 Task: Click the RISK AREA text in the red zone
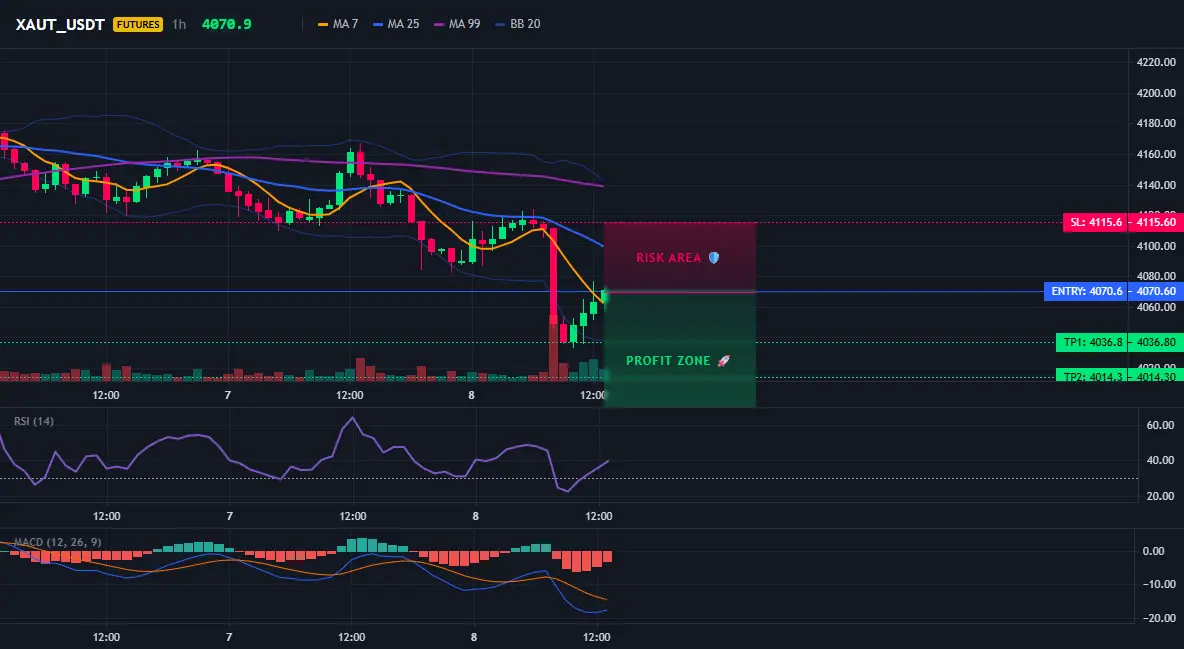click(x=669, y=258)
